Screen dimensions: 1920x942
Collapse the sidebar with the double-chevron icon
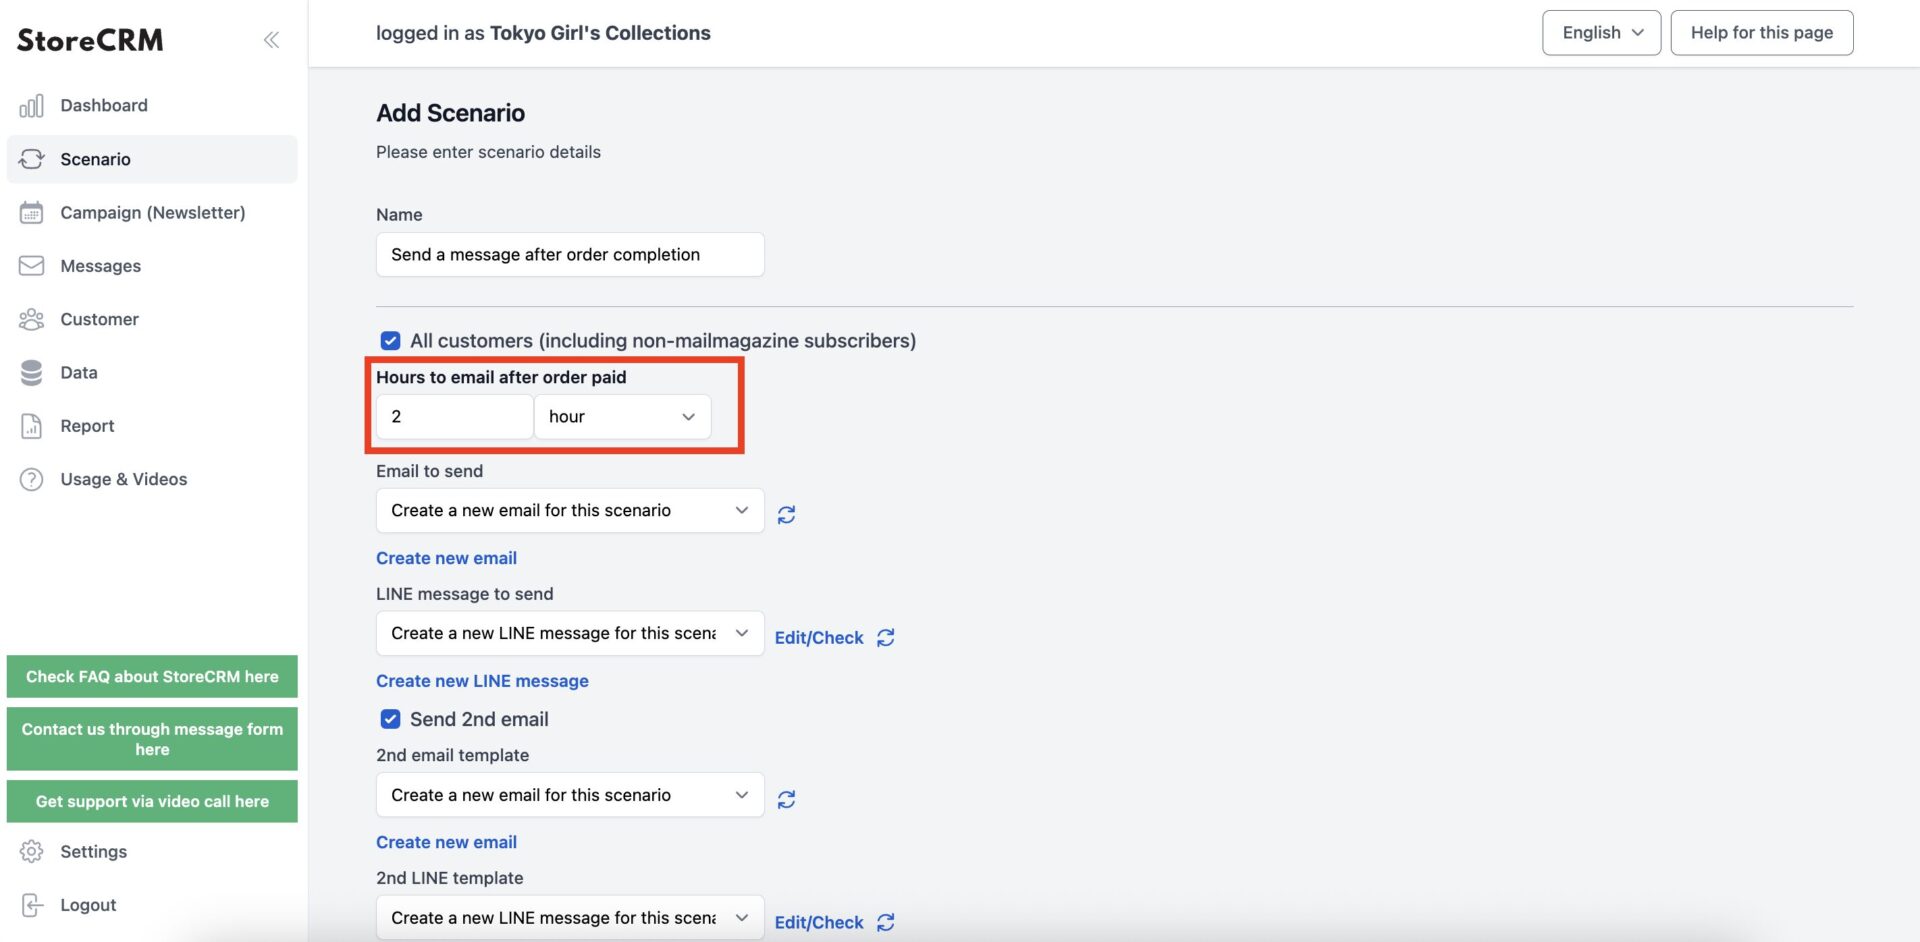(271, 40)
